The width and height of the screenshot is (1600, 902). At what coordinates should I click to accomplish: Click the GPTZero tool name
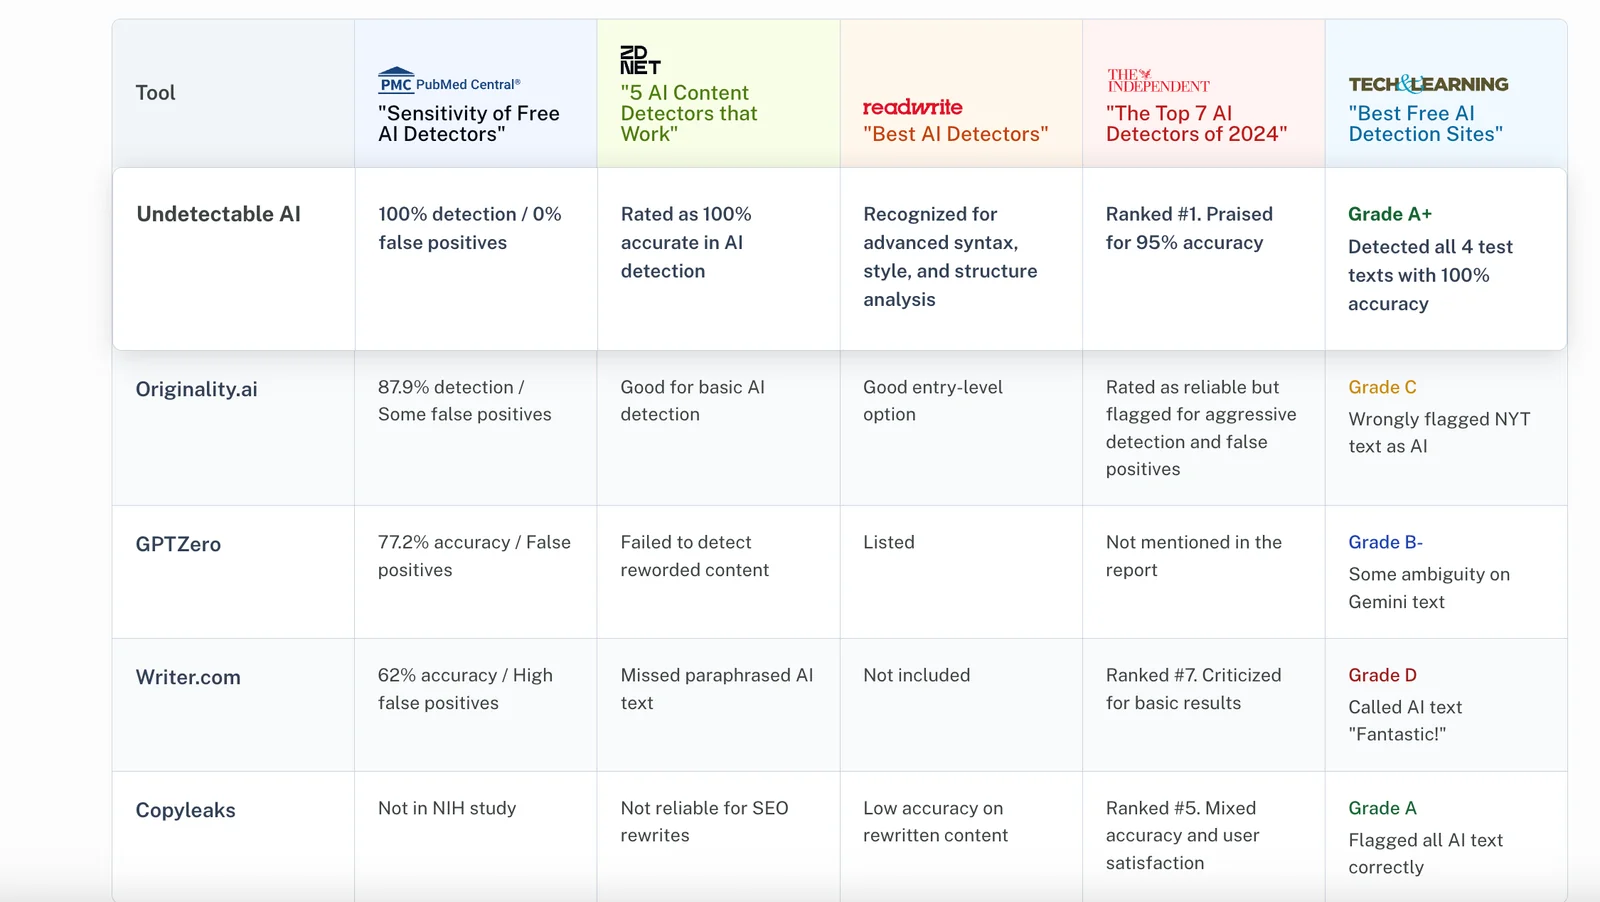178,544
